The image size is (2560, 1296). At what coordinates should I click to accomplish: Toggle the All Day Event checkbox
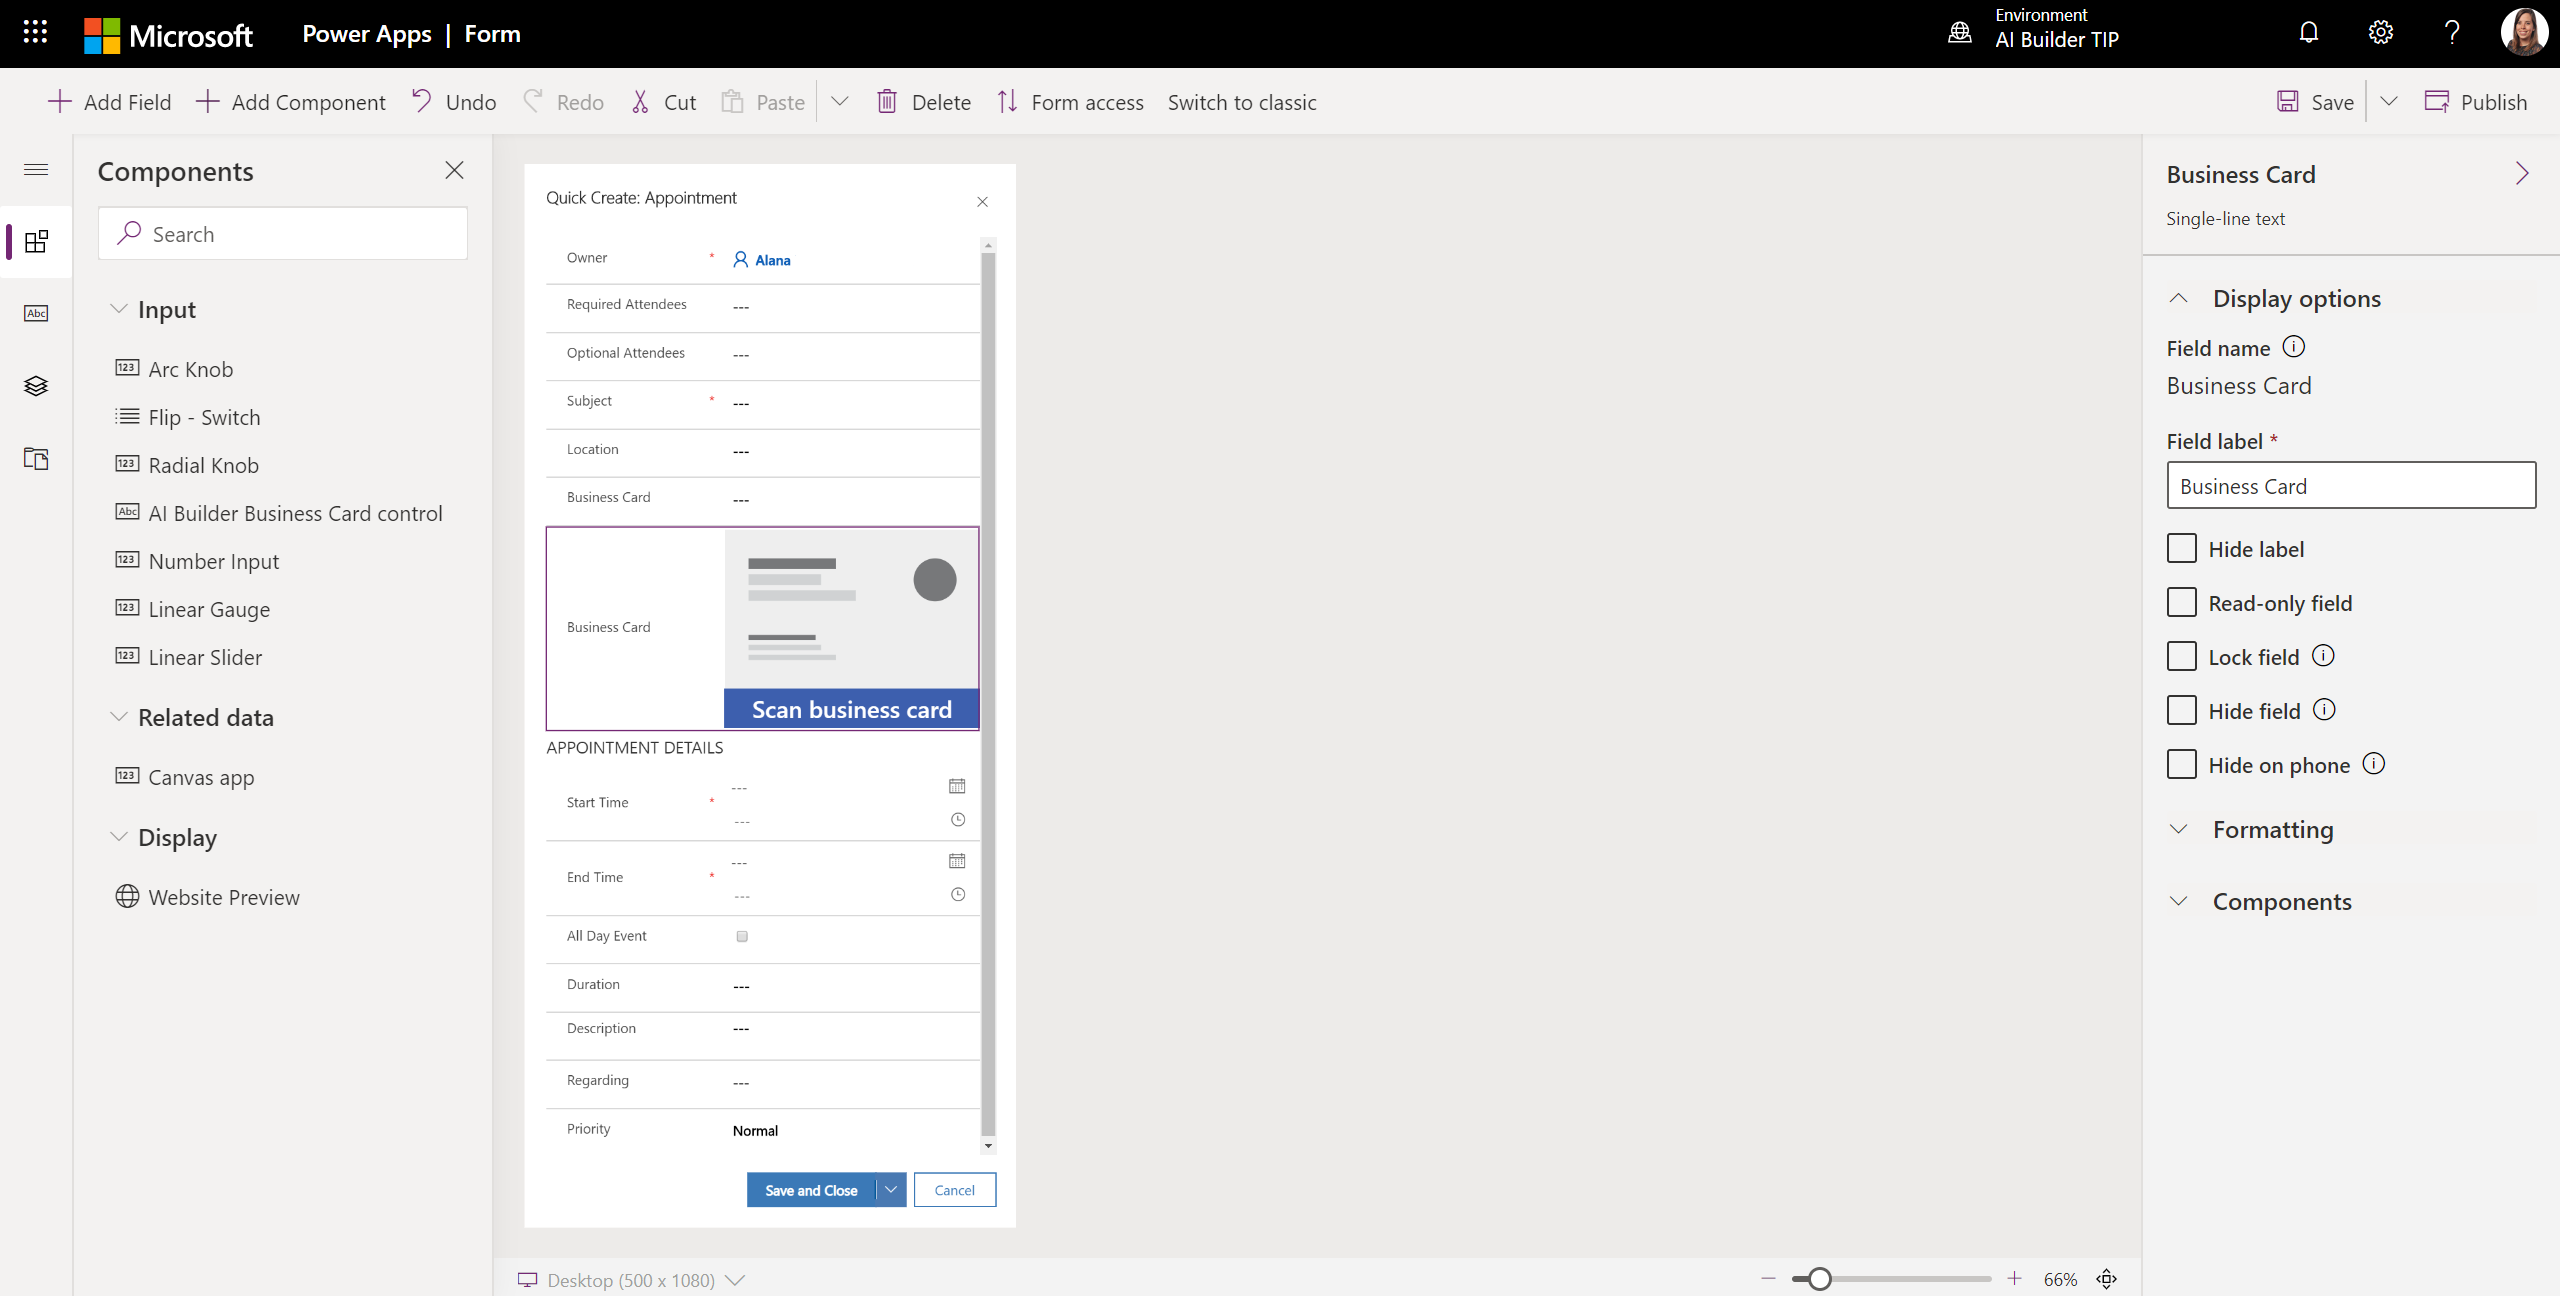[742, 937]
